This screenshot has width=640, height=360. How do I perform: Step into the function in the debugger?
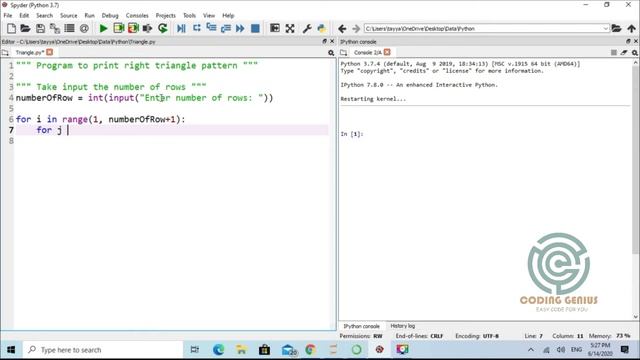click(x=211, y=28)
